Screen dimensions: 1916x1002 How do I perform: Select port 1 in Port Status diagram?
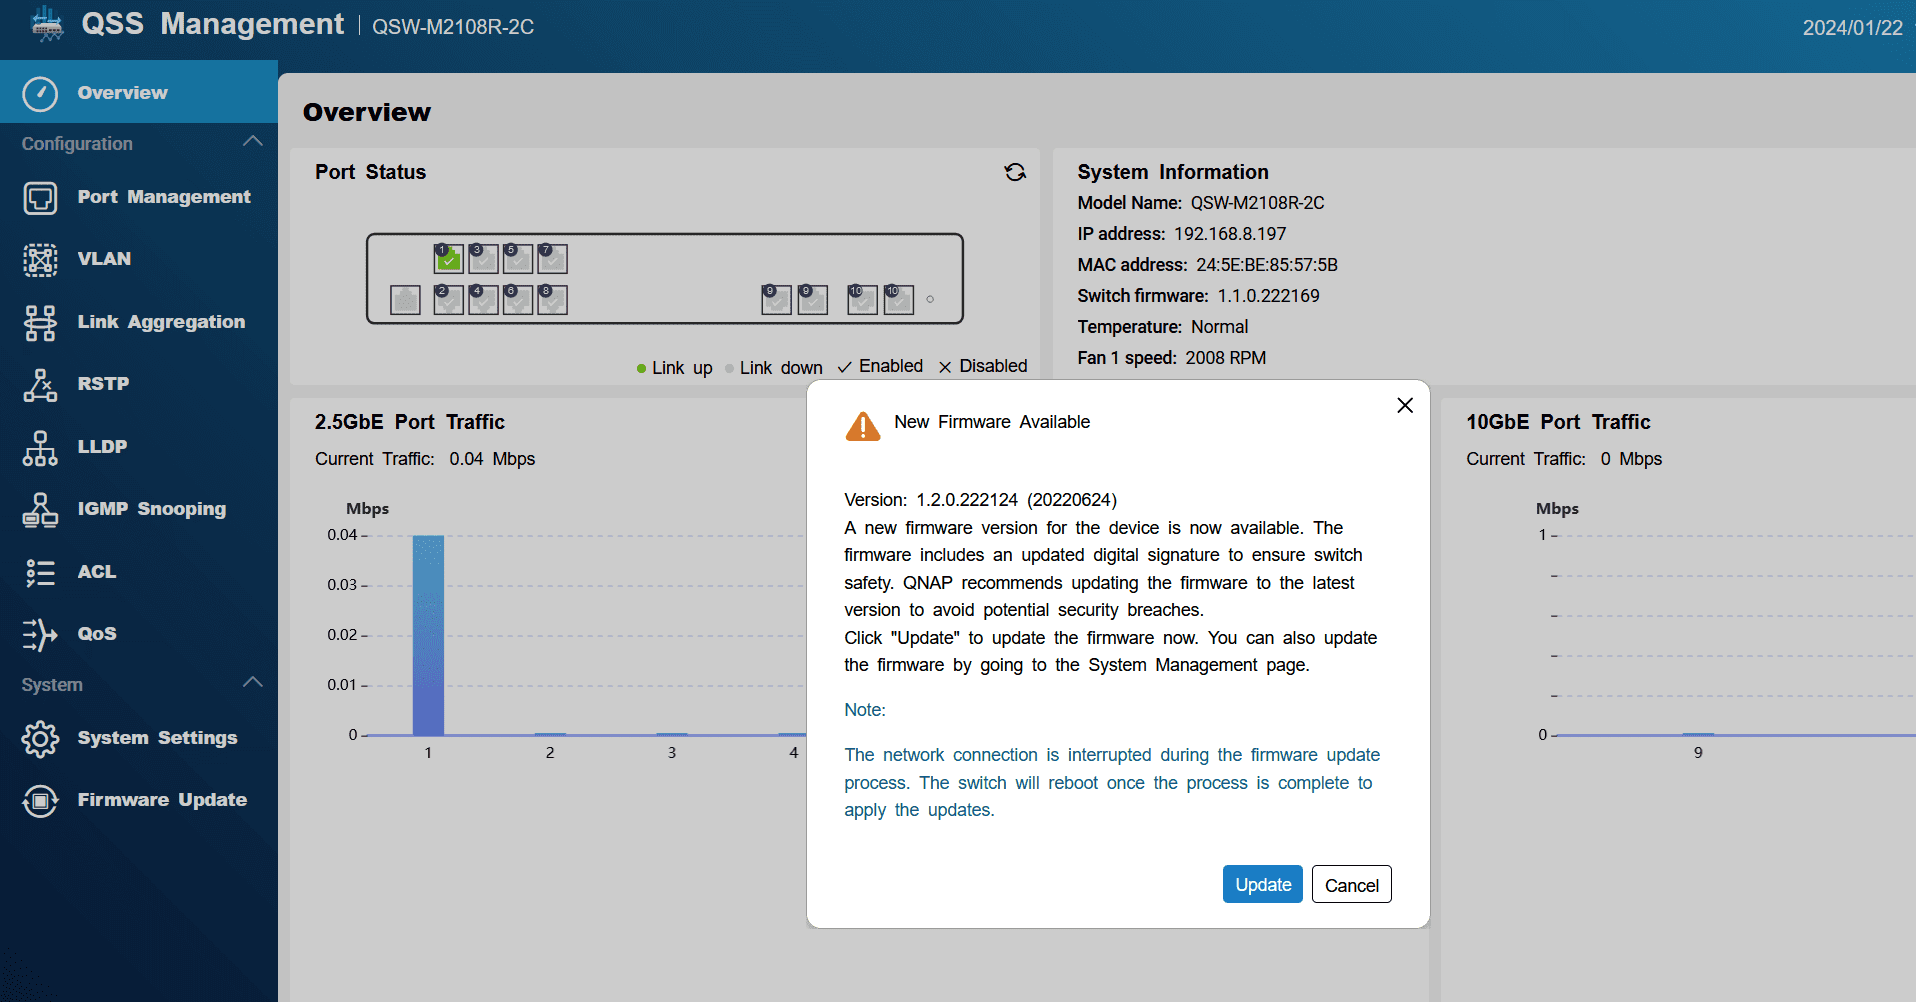point(449,259)
